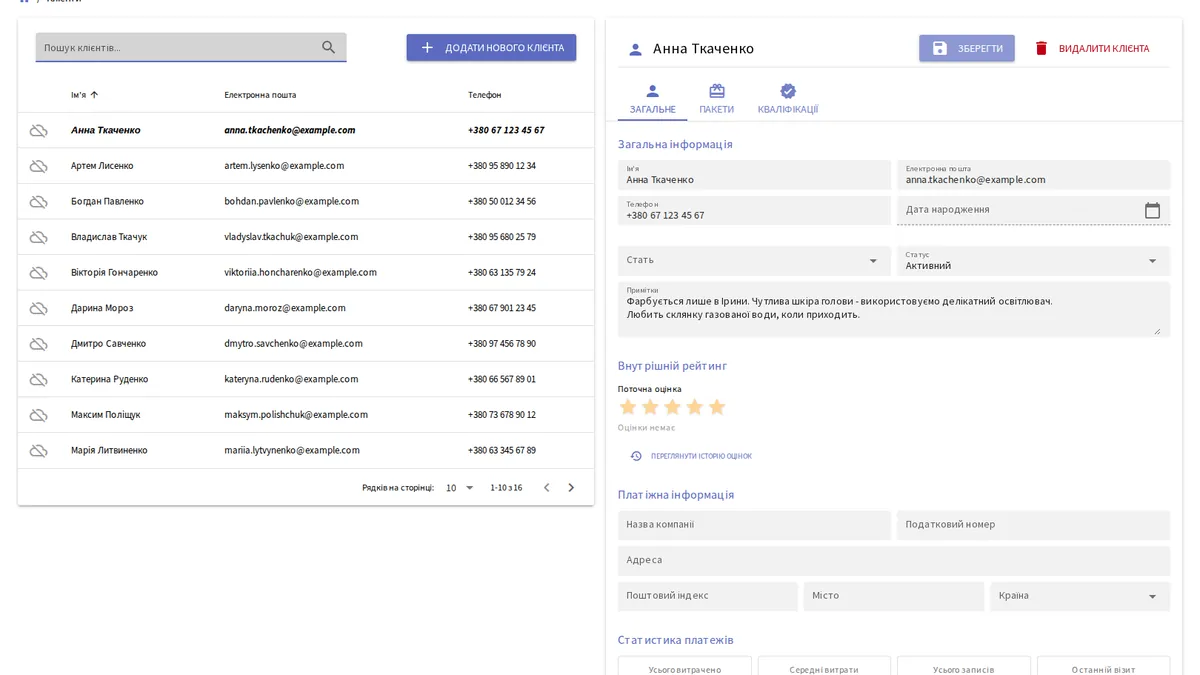Click the search magnifier icon
The height and width of the screenshot is (675, 1200).
(x=328, y=47)
